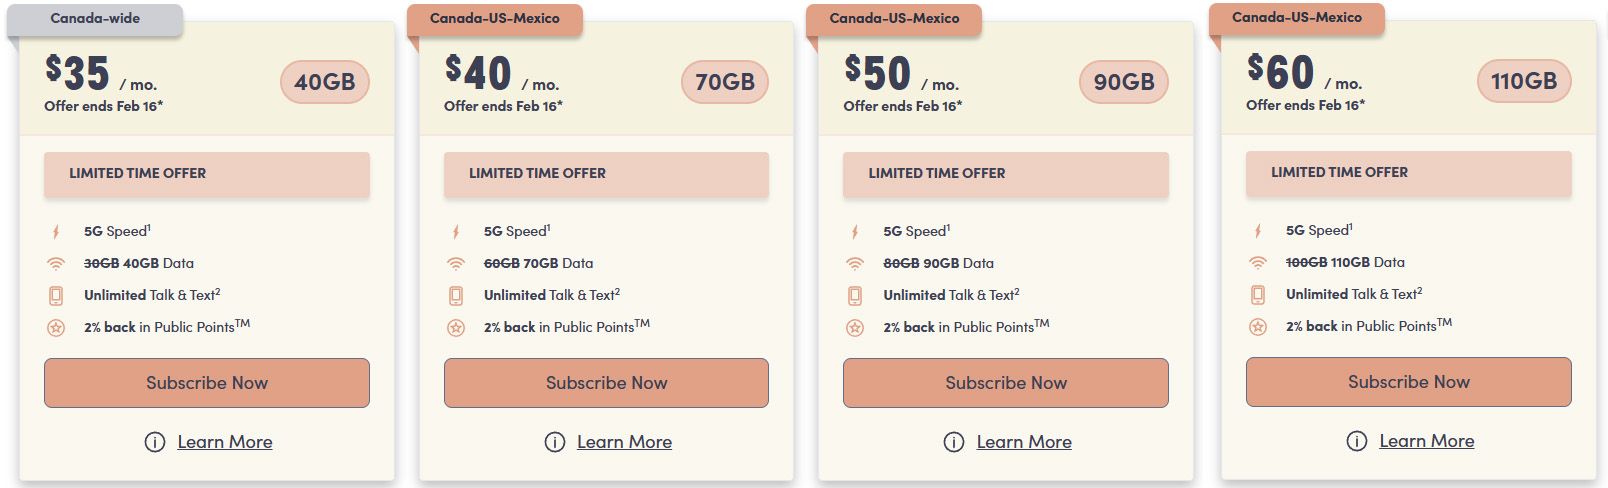This screenshot has width=1608, height=488.
Task: Click the 110GB data badge
Action: [1523, 81]
